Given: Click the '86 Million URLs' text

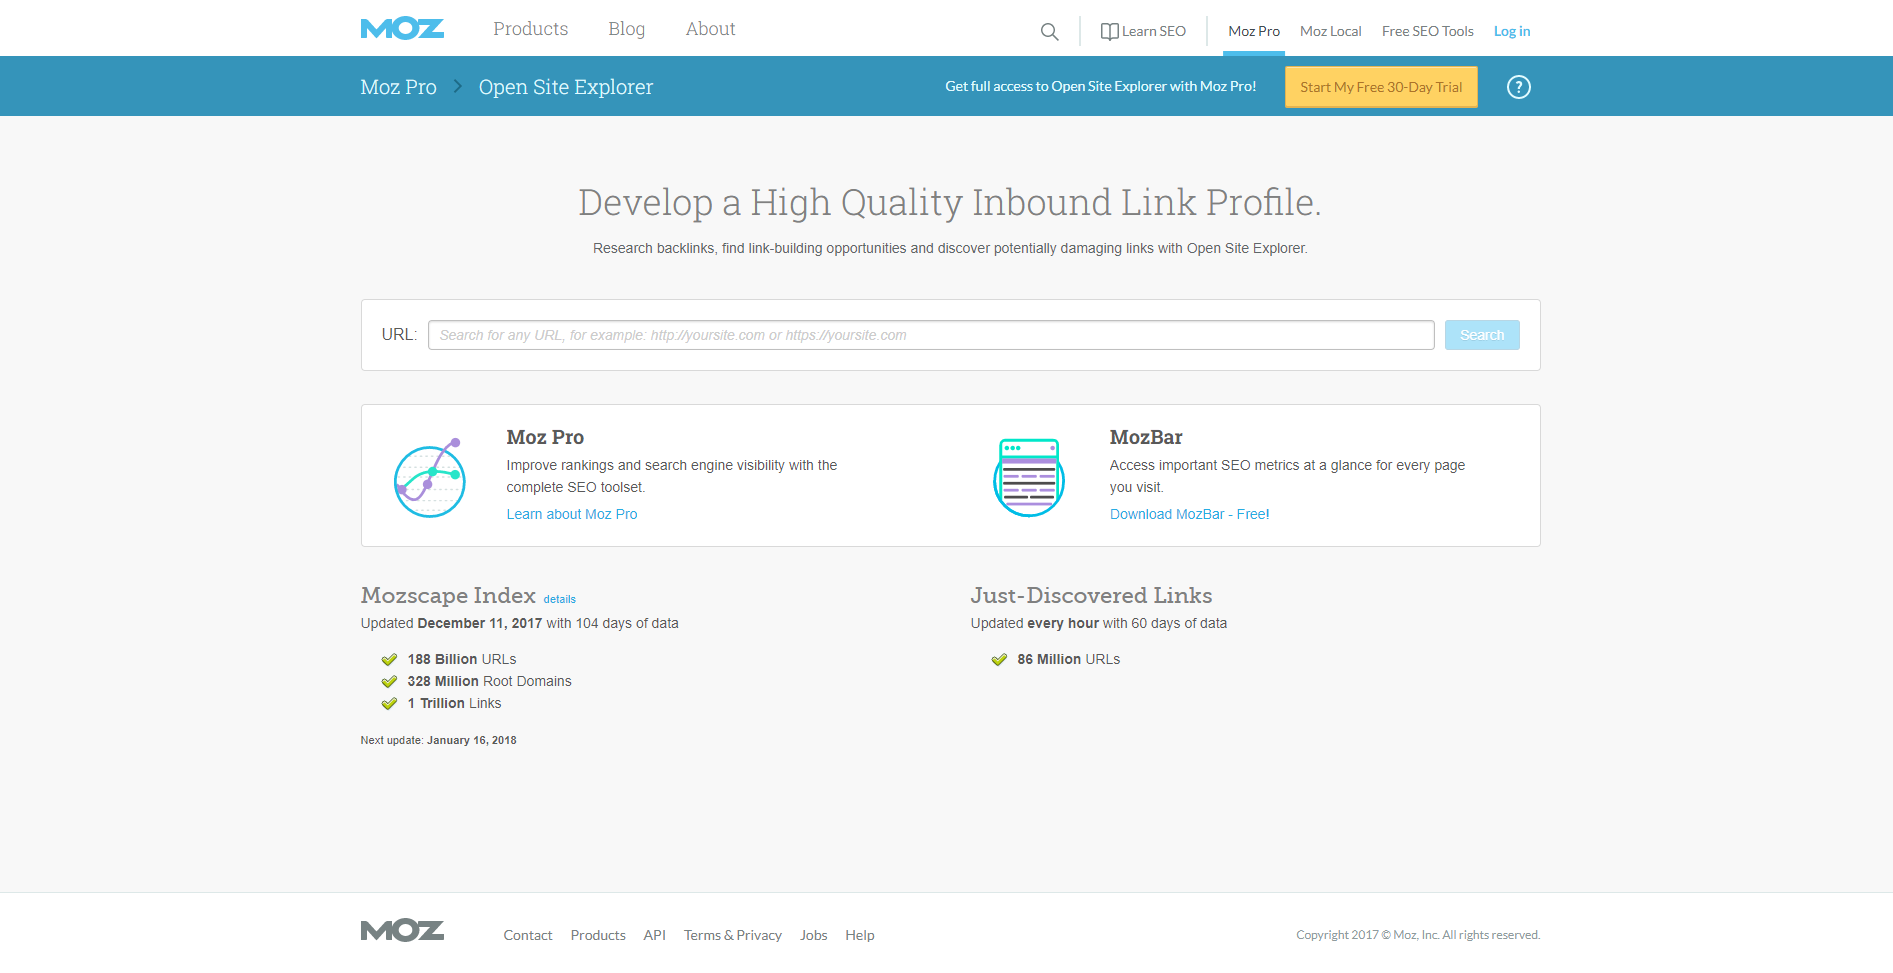Looking at the screenshot, I should [1068, 659].
